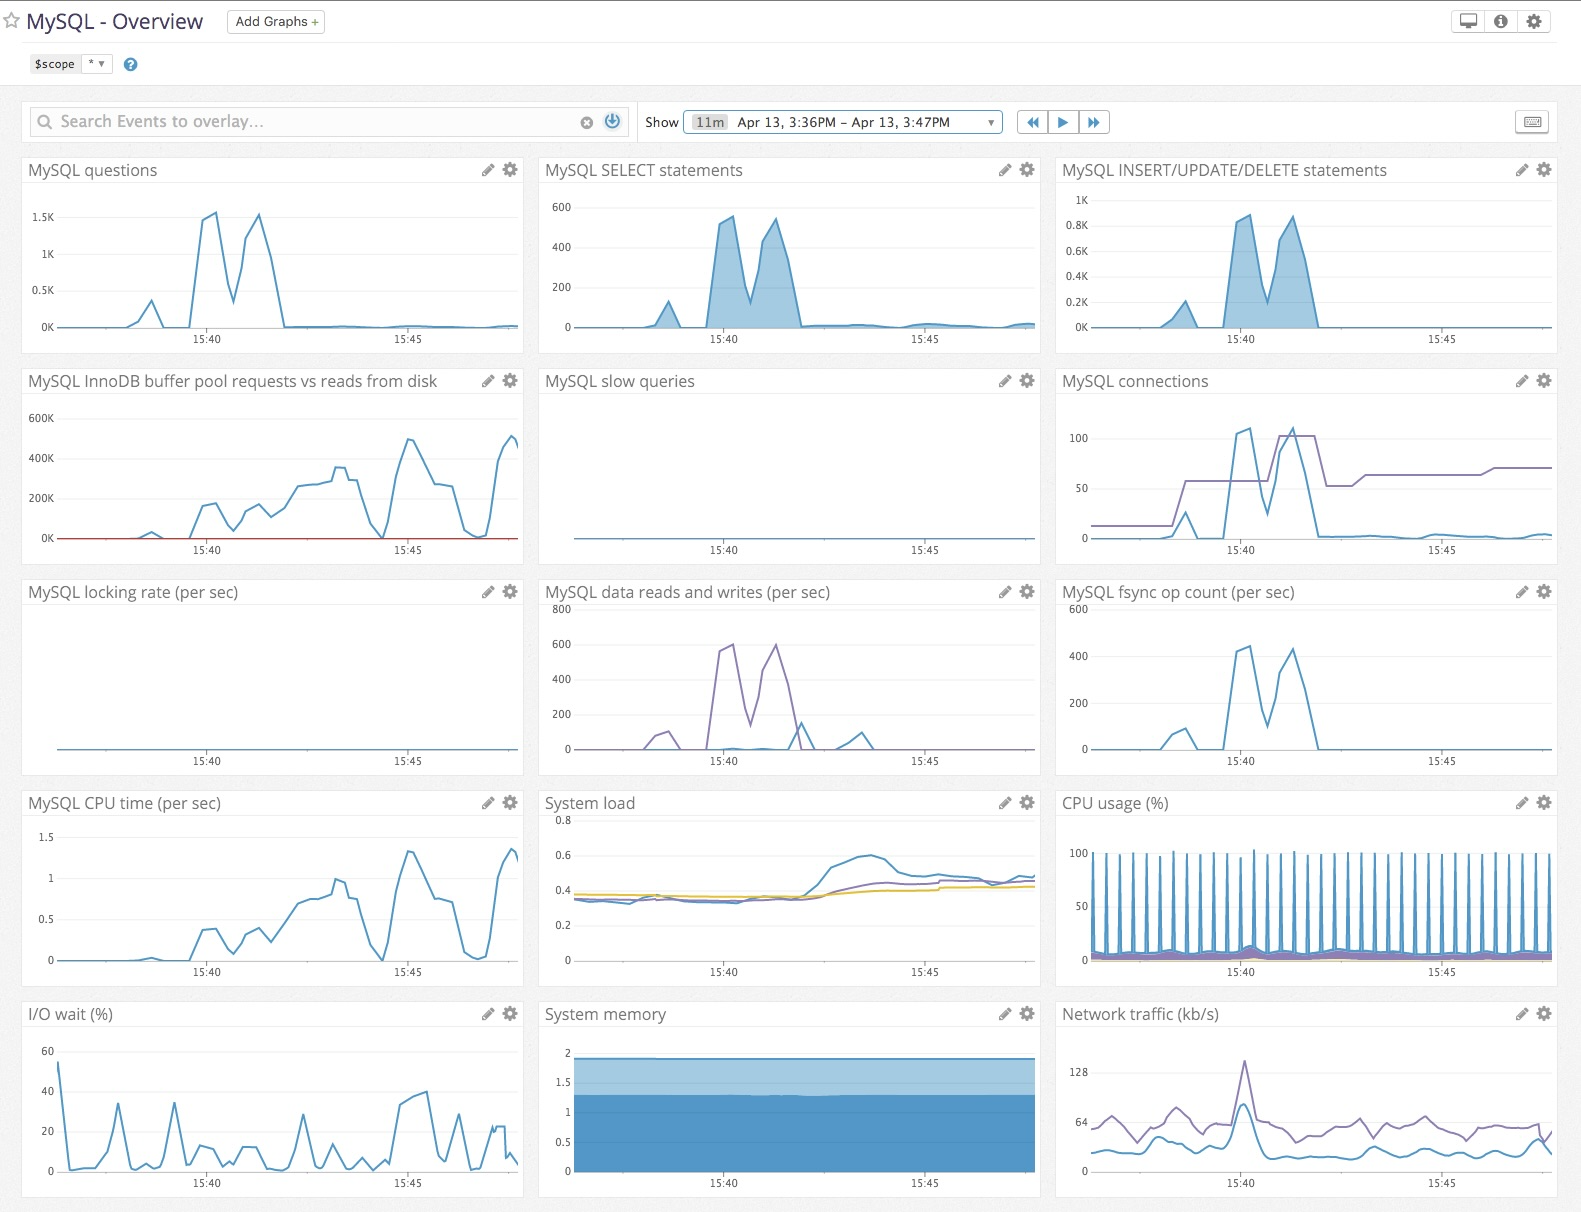
Task: Step the time window backward
Action: (1032, 122)
